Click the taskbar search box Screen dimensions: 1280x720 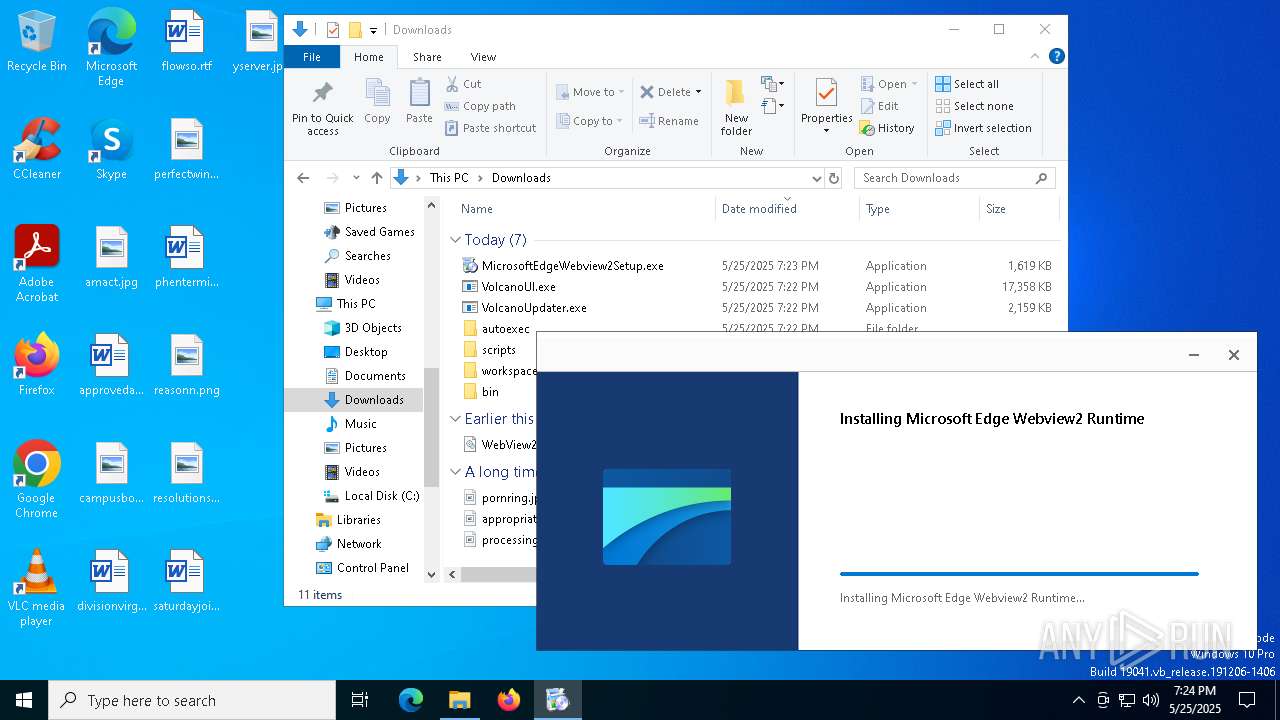coord(192,700)
